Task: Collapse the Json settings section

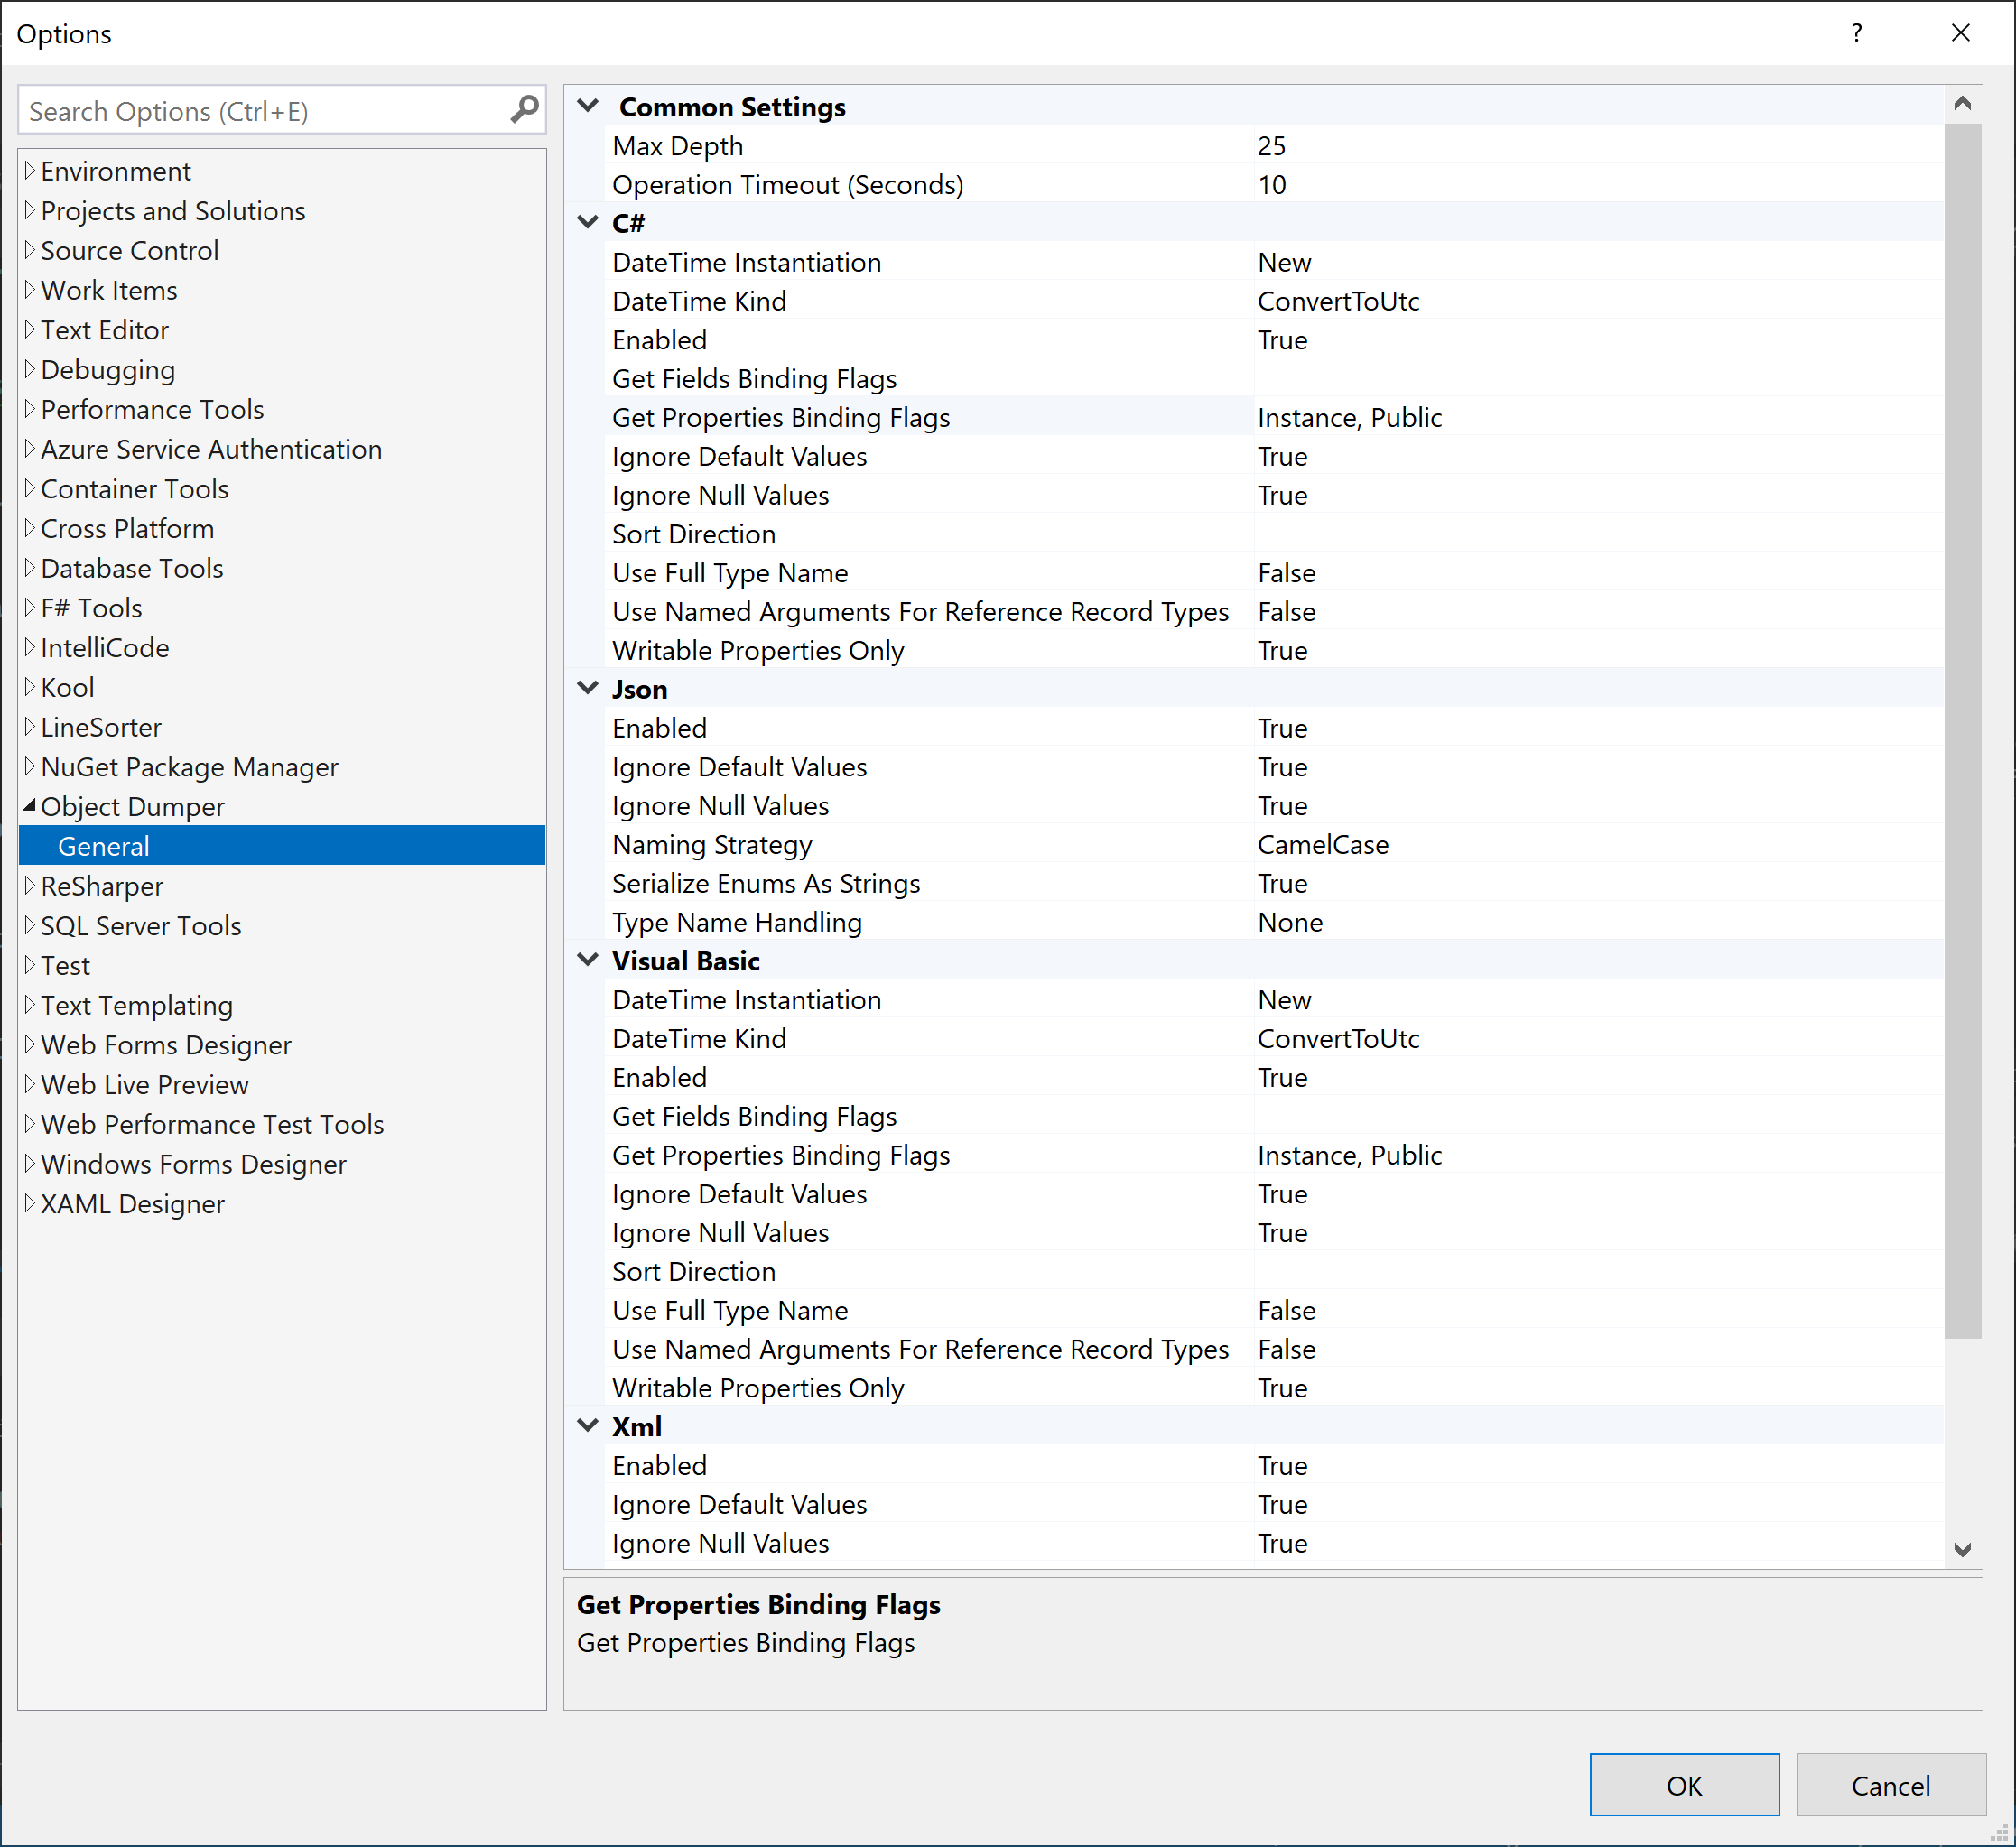Action: [x=587, y=688]
